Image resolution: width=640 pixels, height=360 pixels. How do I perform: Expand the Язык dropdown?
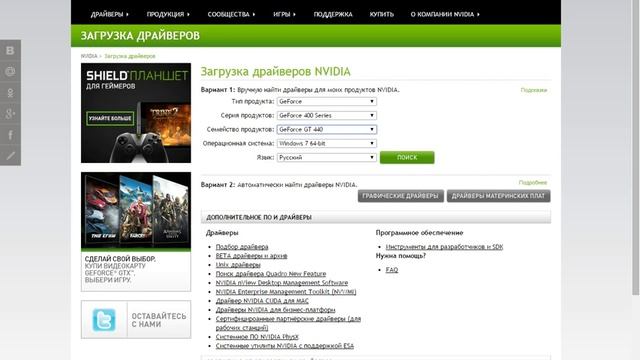tap(327, 157)
